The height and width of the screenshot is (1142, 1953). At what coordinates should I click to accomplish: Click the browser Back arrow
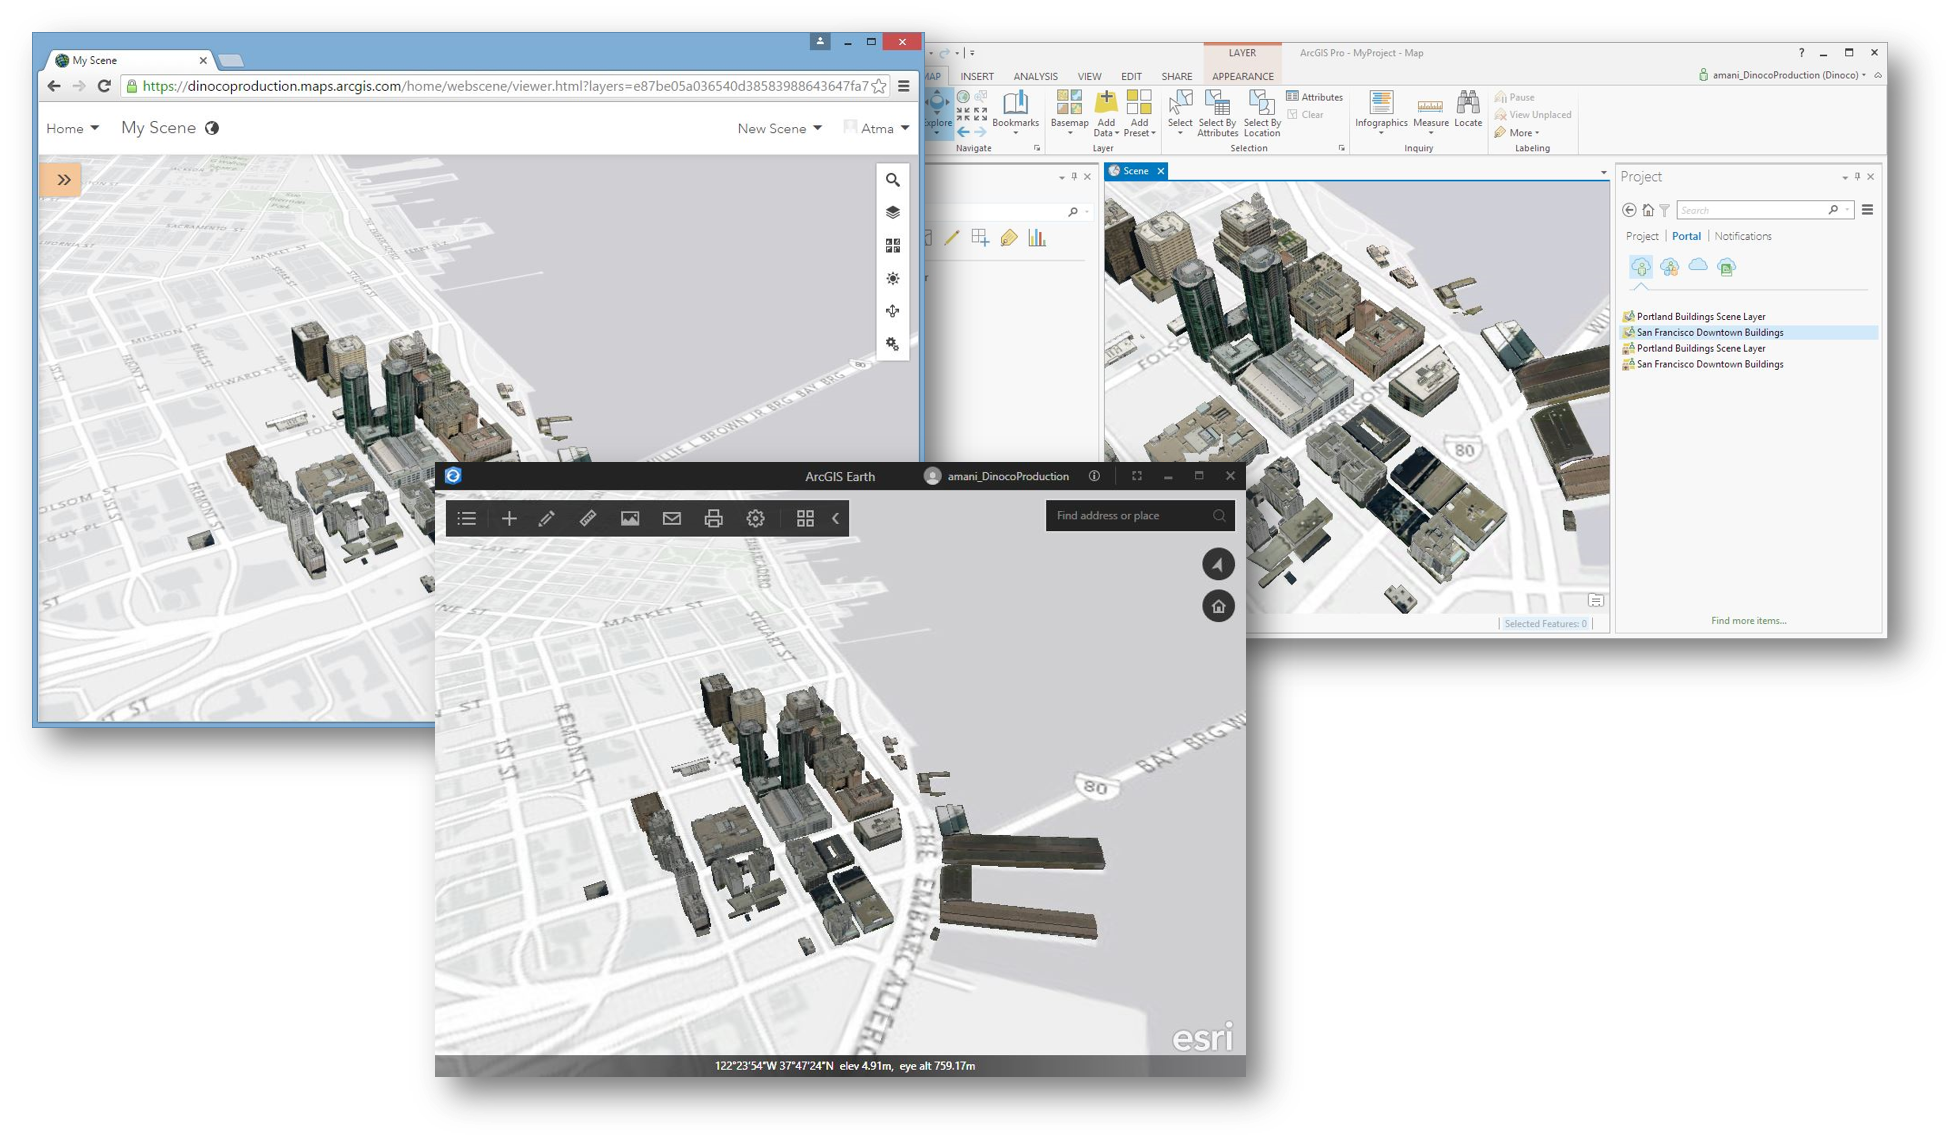54,87
